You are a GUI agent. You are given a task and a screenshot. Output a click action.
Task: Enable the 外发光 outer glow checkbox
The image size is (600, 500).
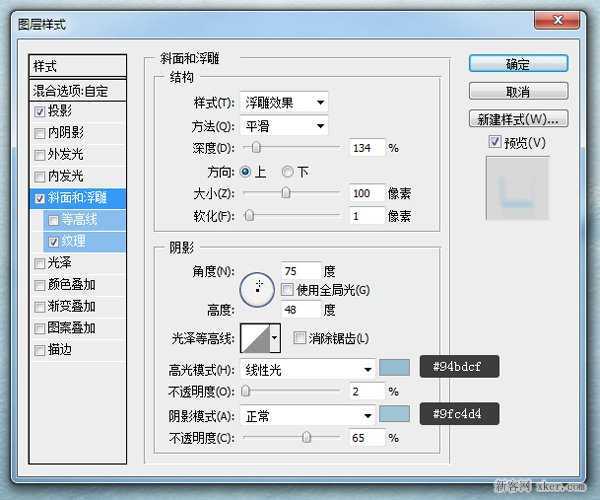click(40, 155)
